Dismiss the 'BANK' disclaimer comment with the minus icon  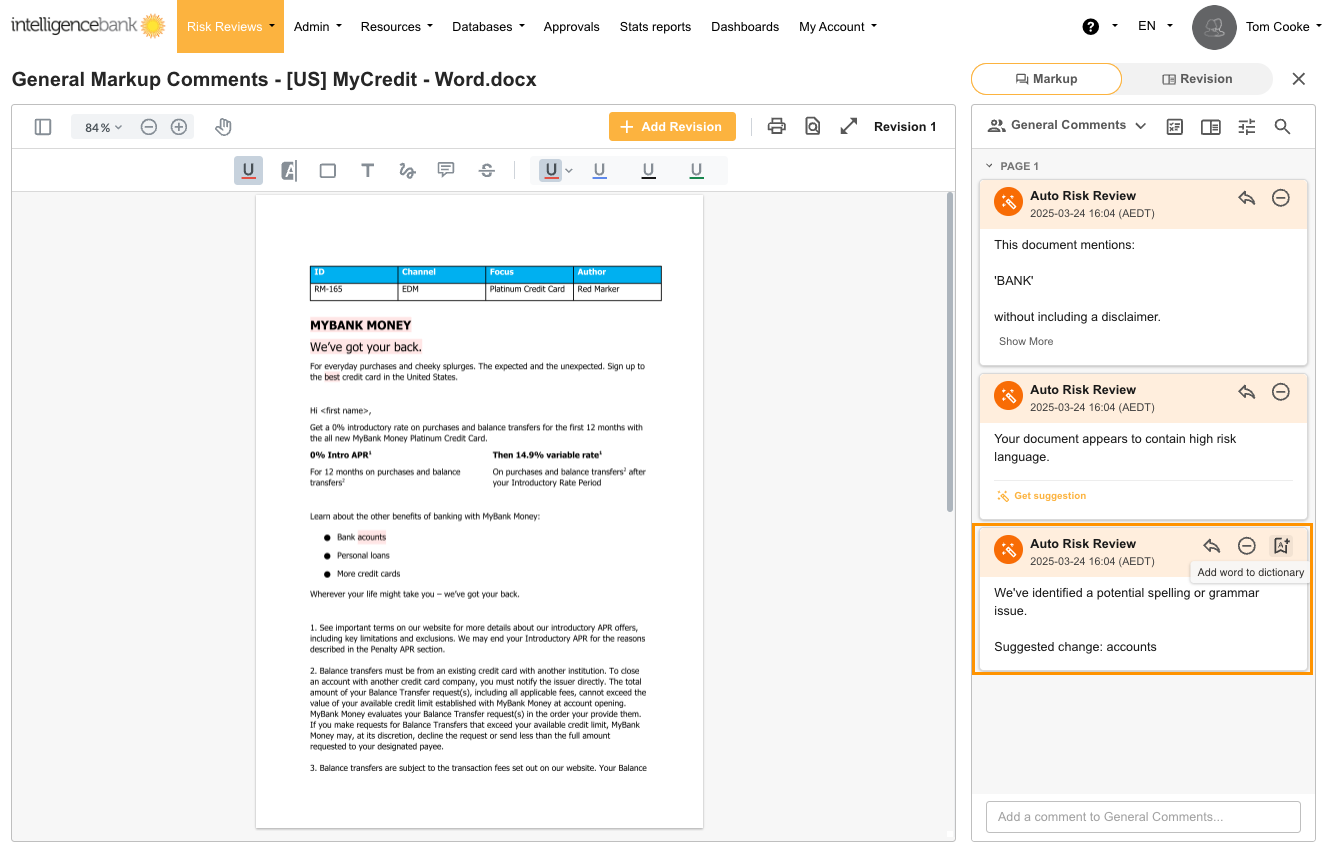coord(1281,198)
